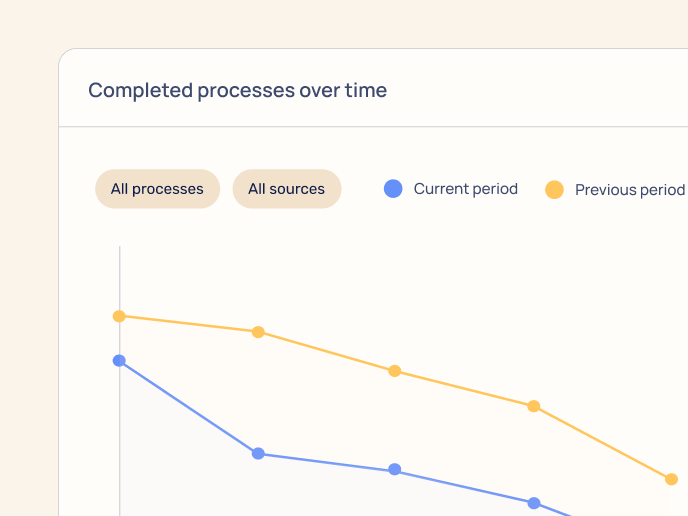Select the fourth blue Current period data point
688x516 pixels.
pyautogui.click(x=534, y=503)
